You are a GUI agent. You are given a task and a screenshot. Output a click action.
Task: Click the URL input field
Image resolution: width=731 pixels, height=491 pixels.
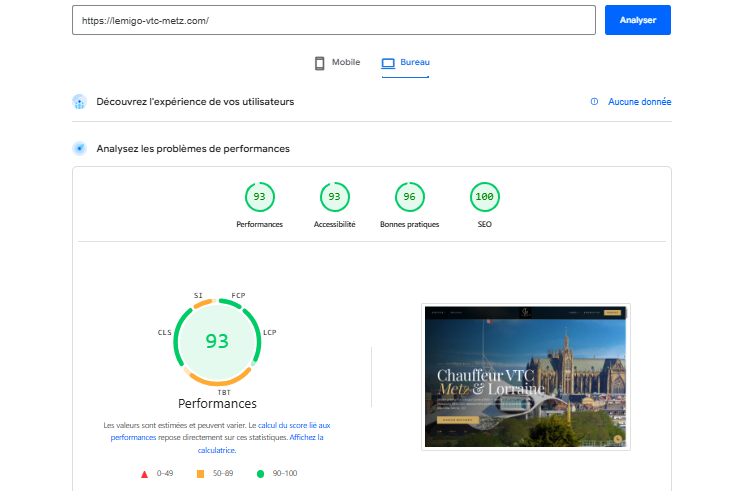point(334,20)
